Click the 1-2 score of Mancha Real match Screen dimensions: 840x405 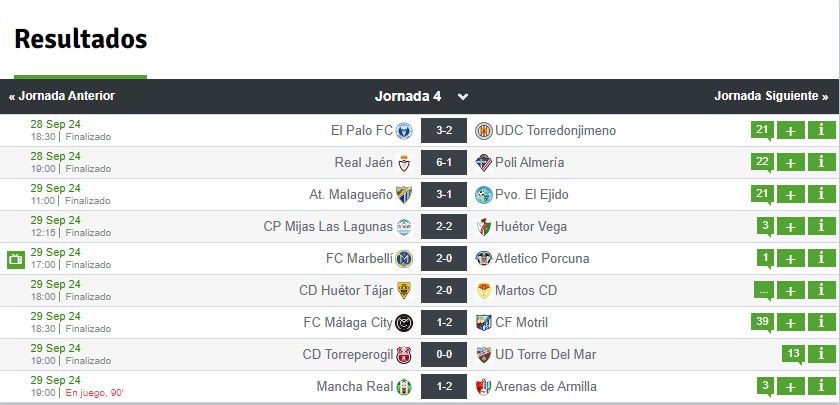[444, 386]
